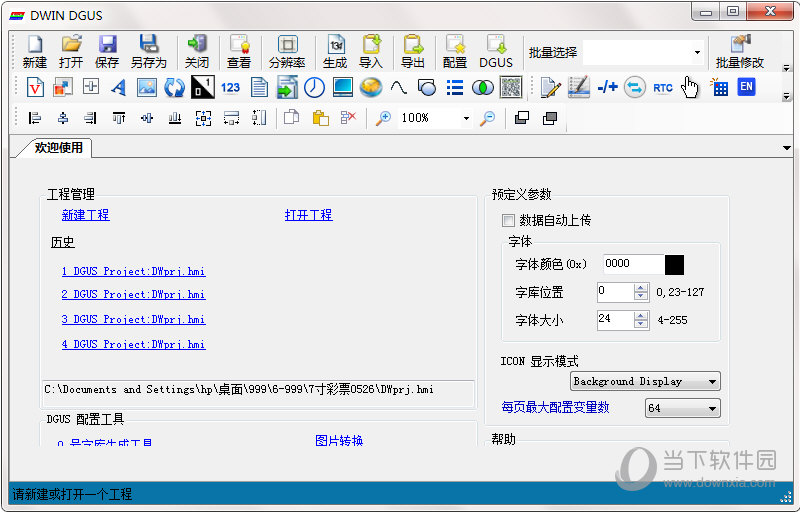
Task: Click the 批量修改 (Batch Modify) icon
Action: (x=740, y=52)
